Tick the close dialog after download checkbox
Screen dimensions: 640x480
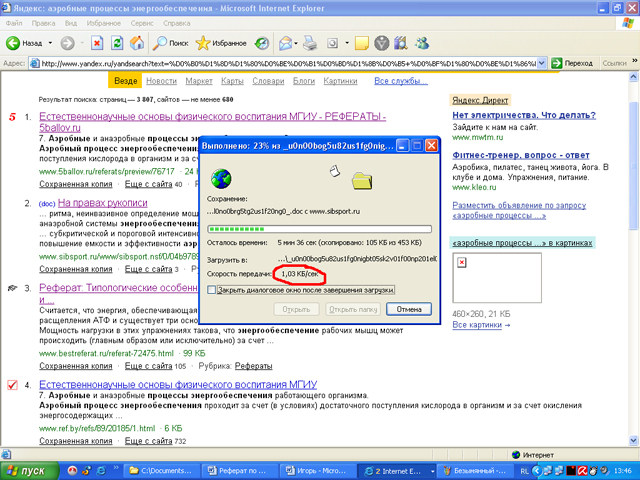(211, 290)
